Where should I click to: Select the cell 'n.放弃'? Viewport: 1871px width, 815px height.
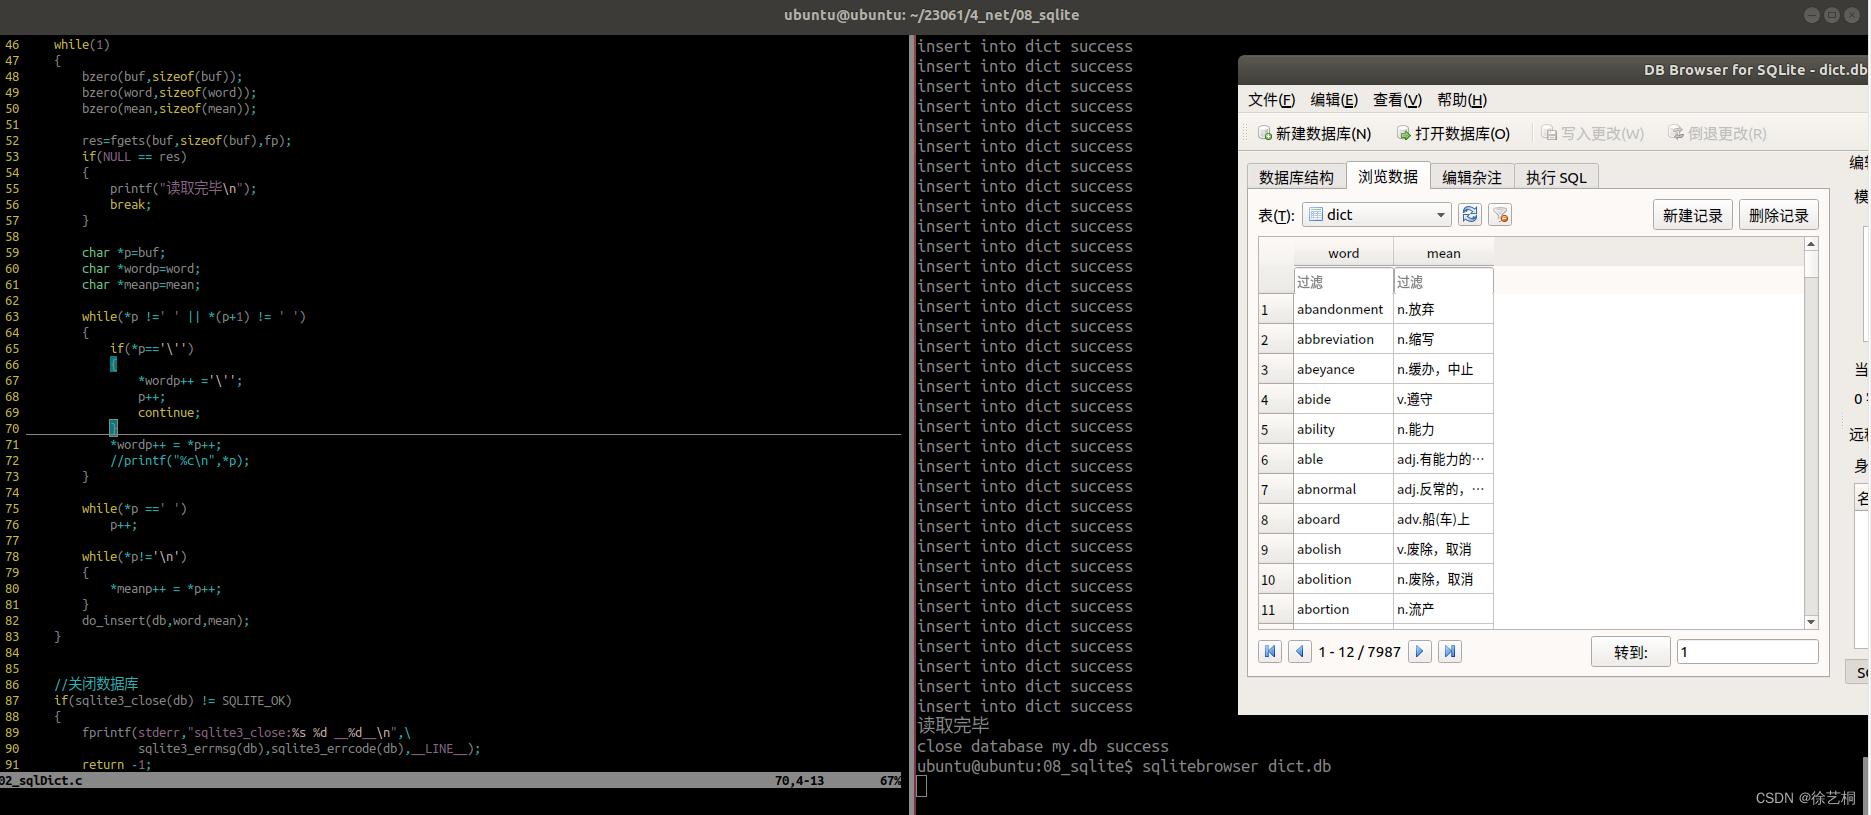(x=1443, y=310)
